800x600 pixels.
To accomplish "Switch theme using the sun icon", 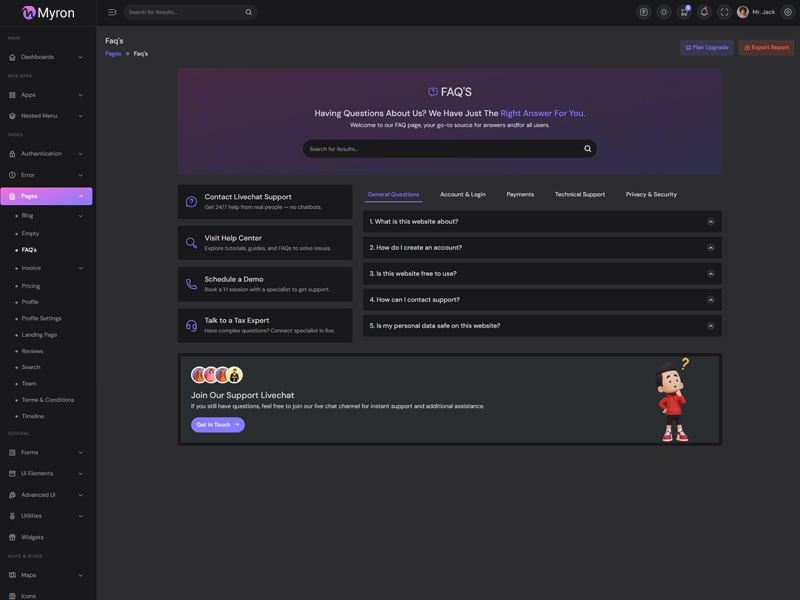I will 664,12.
